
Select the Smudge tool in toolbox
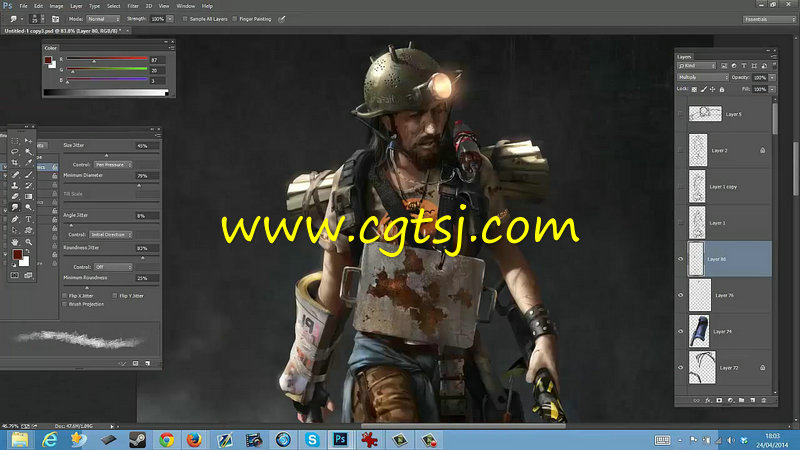point(15,208)
